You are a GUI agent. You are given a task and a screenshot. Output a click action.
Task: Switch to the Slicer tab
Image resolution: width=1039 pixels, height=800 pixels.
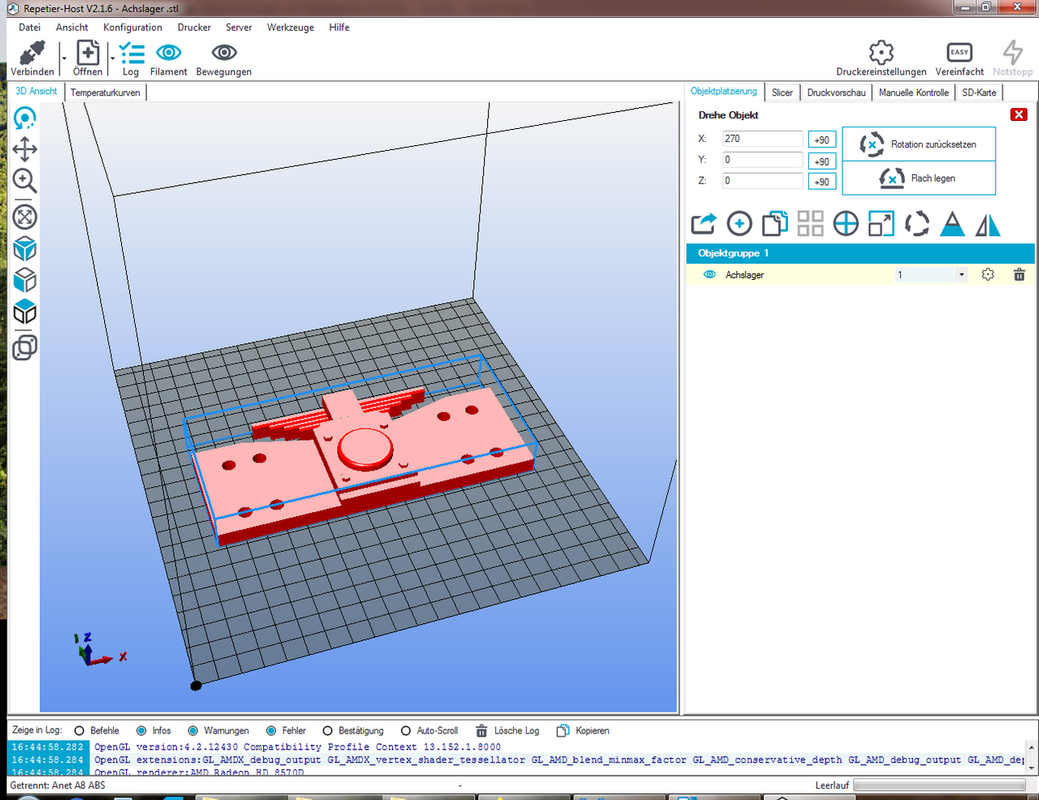point(782,92)
